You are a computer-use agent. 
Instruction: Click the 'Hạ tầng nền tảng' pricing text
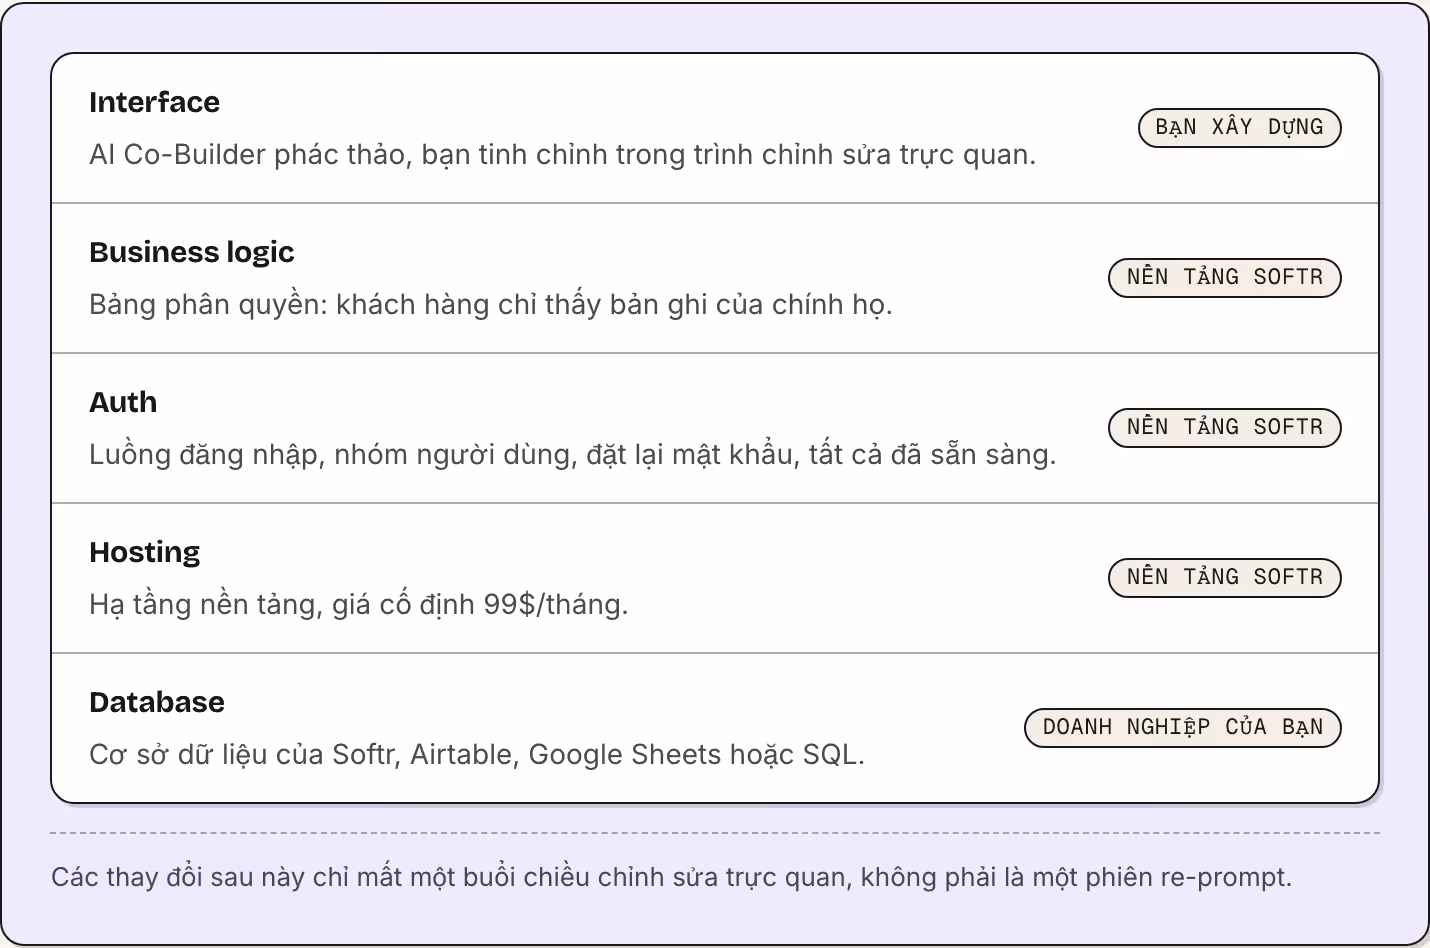(358, 605)
